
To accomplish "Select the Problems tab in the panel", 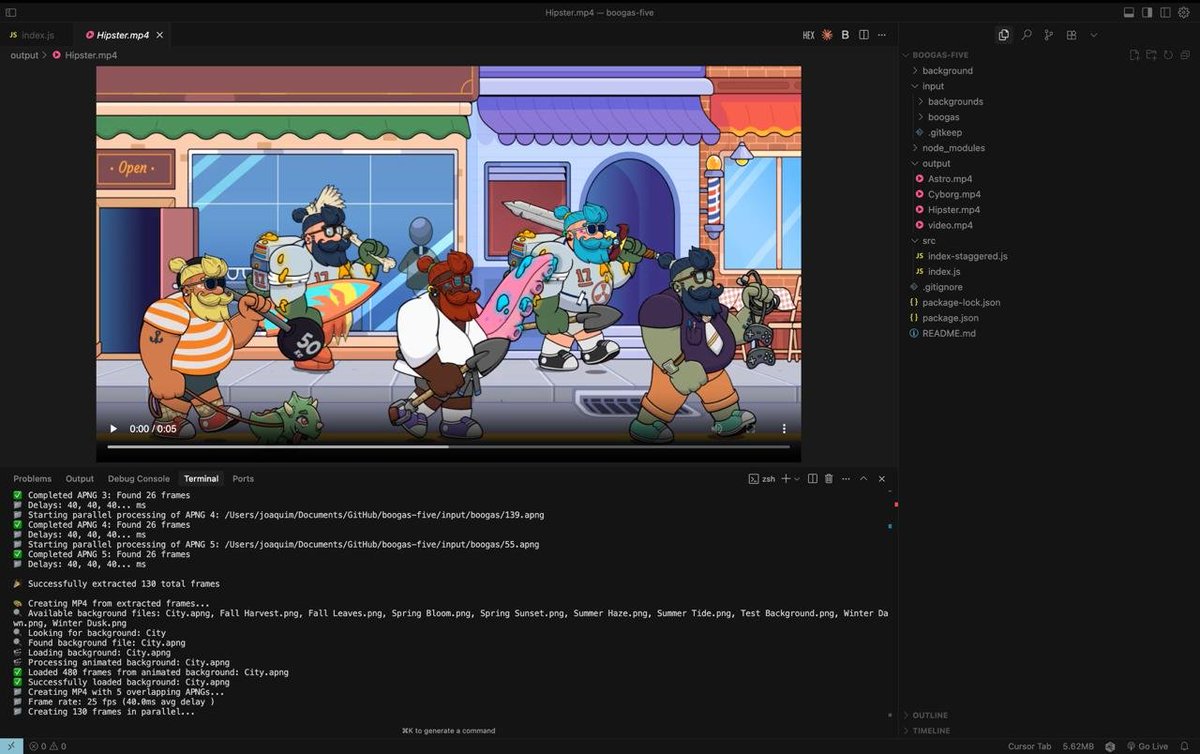I will [x=32, y=478].
